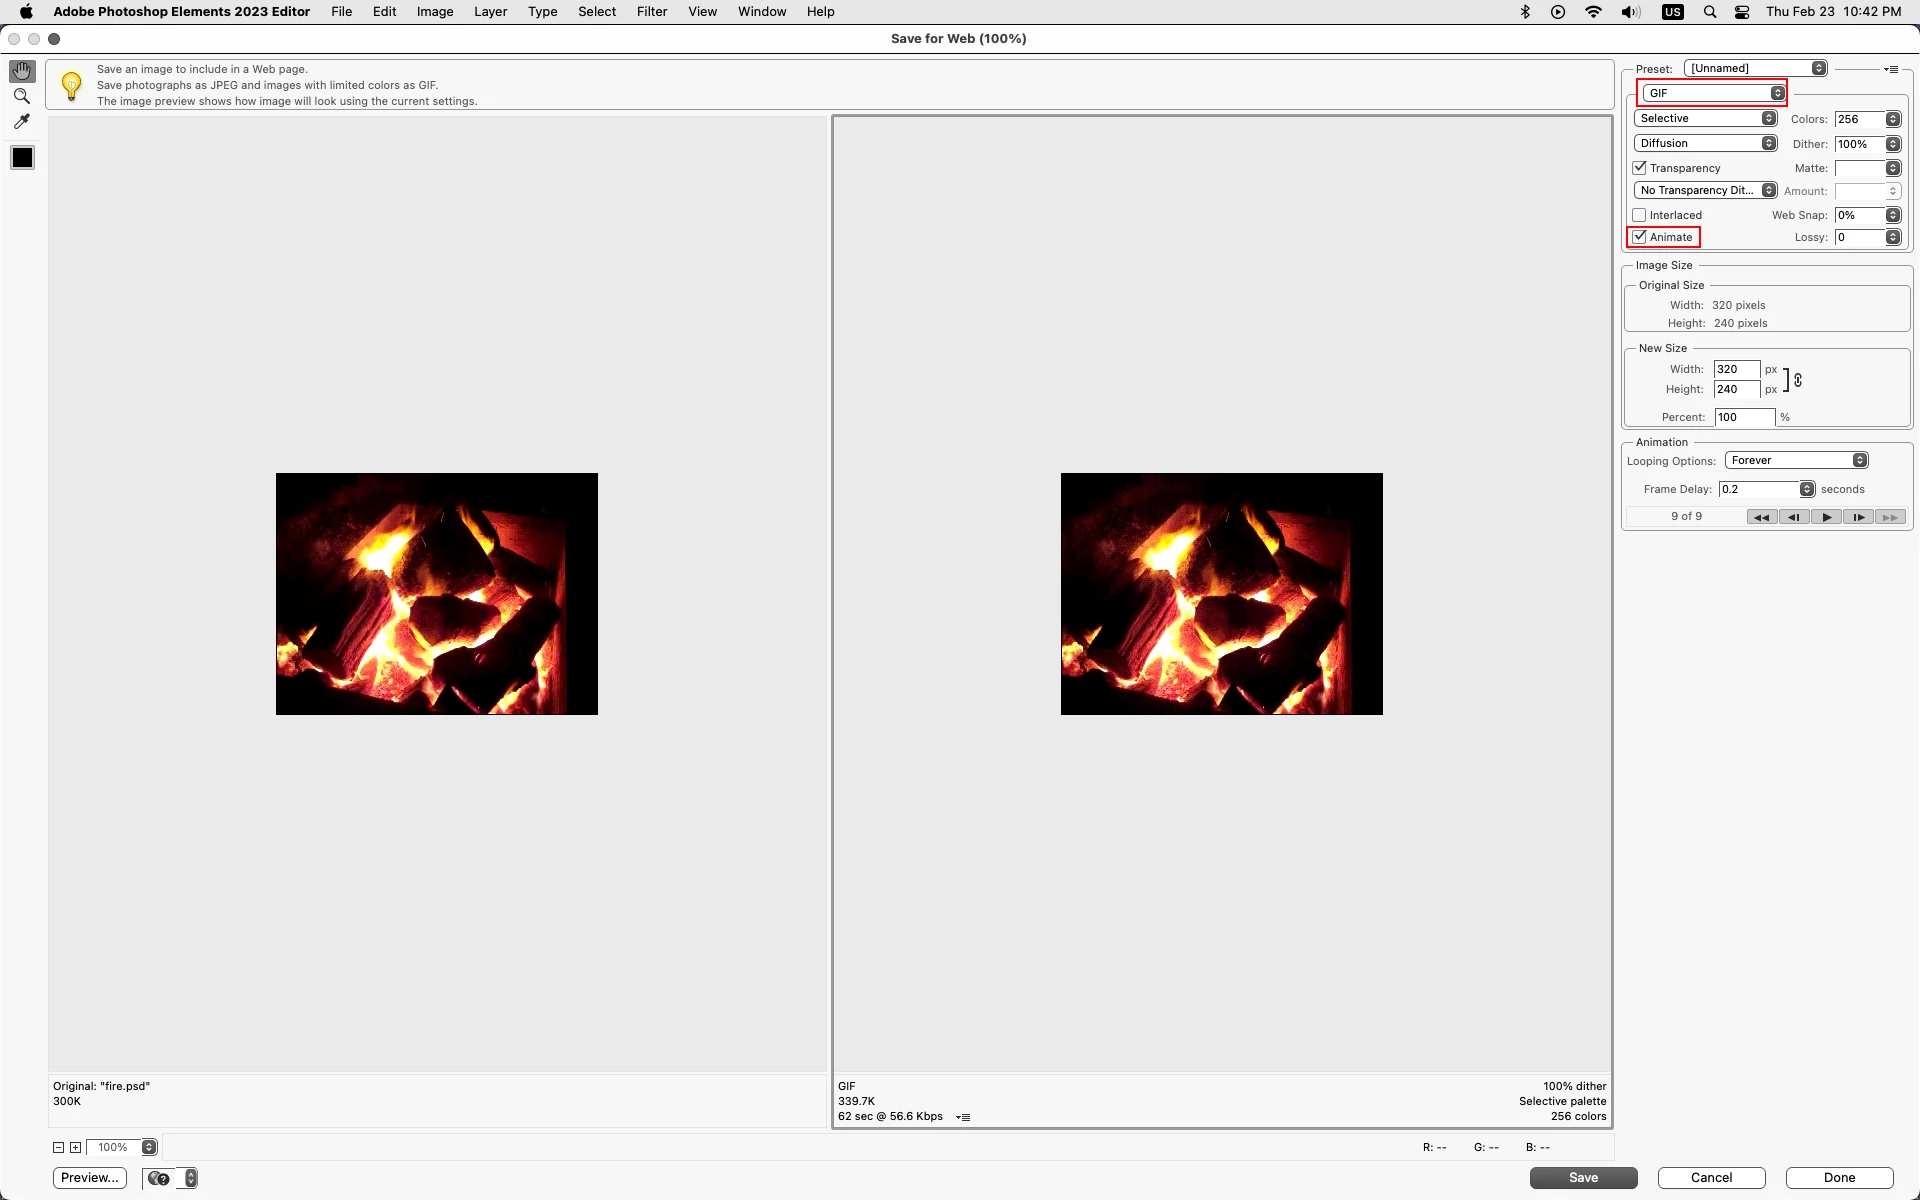Play the animation frames
This screenshot has width=1920, height=1200.
[x=1826, y=517]
